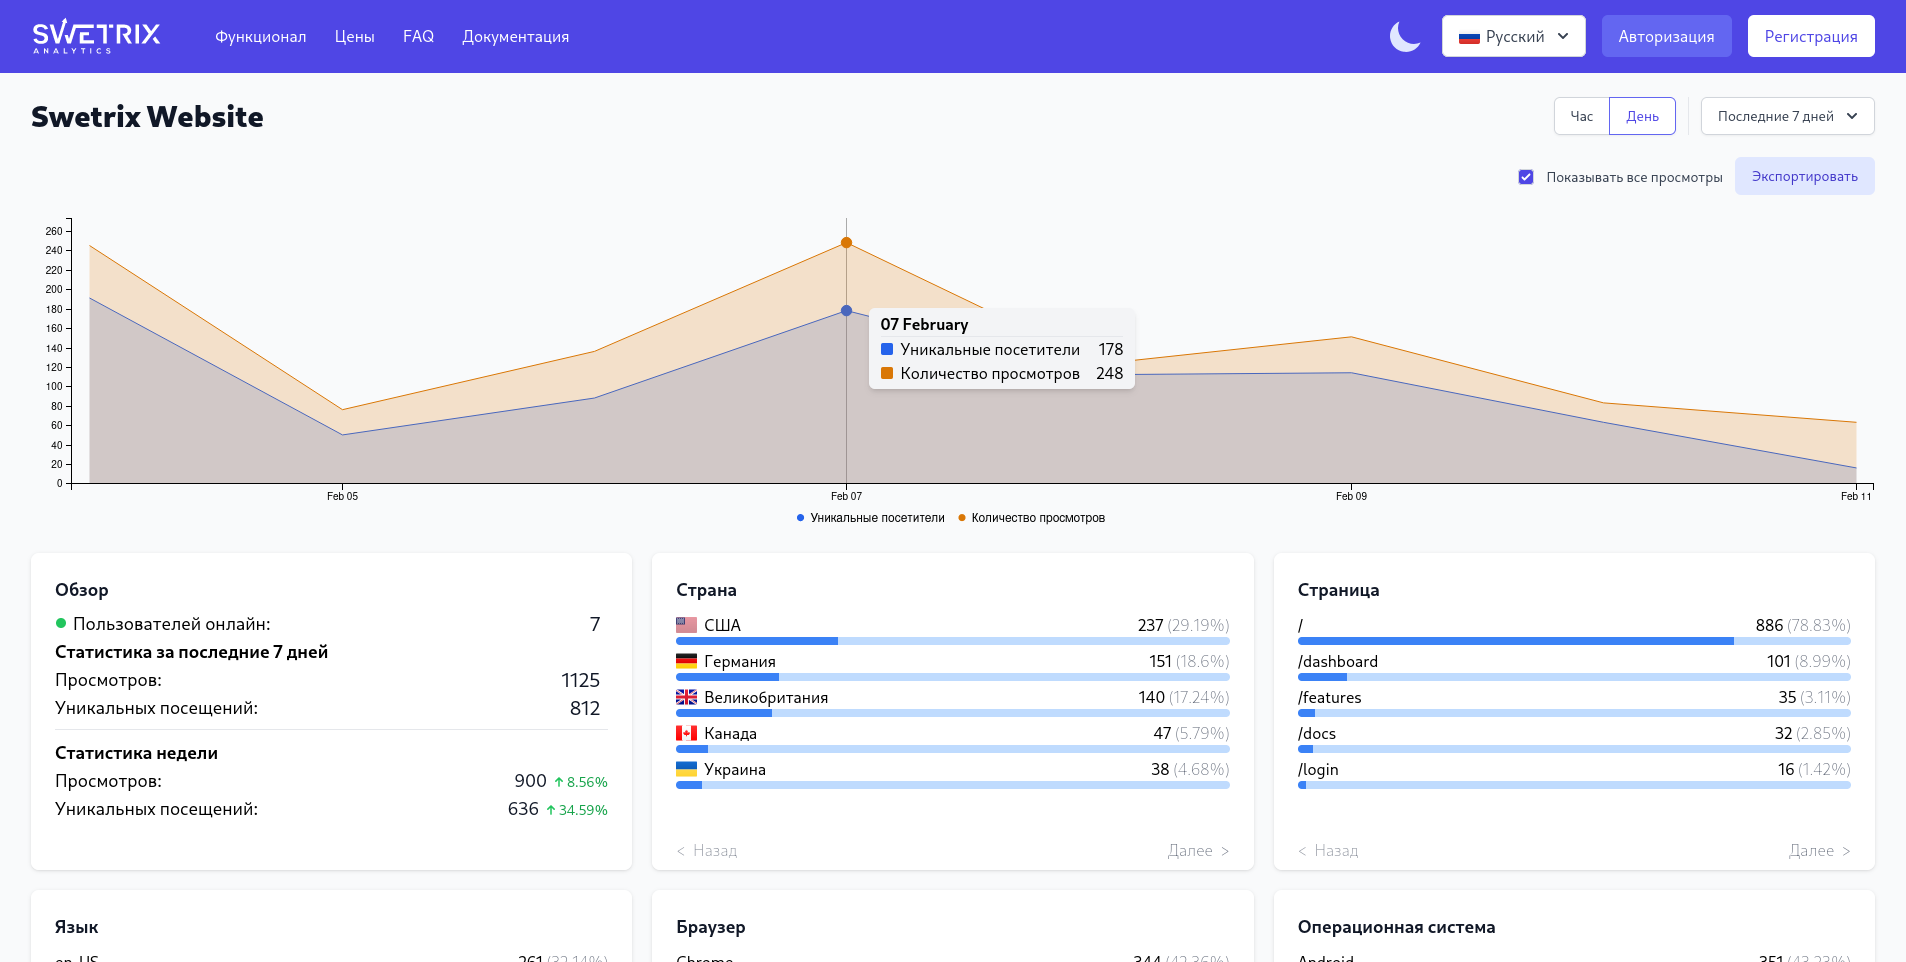Click the orange data point on Feb 07
This screenshot has width=1906, height=962.
click(x=846, y=243)
